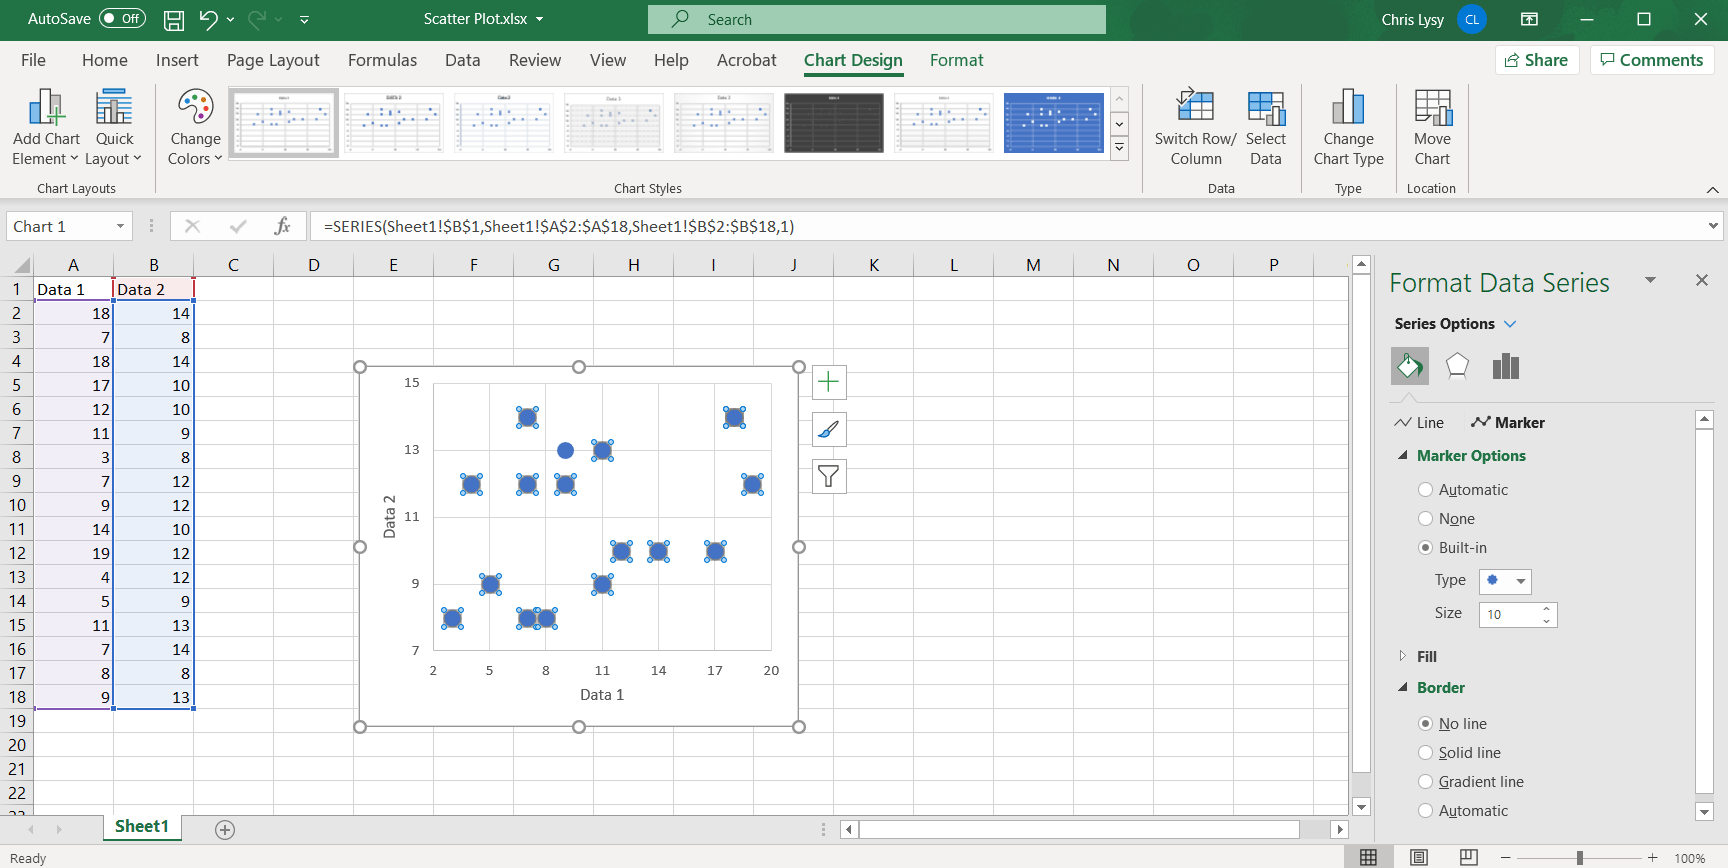Click the CL account avatar

pyautogui.click(x=1472, y=19)
